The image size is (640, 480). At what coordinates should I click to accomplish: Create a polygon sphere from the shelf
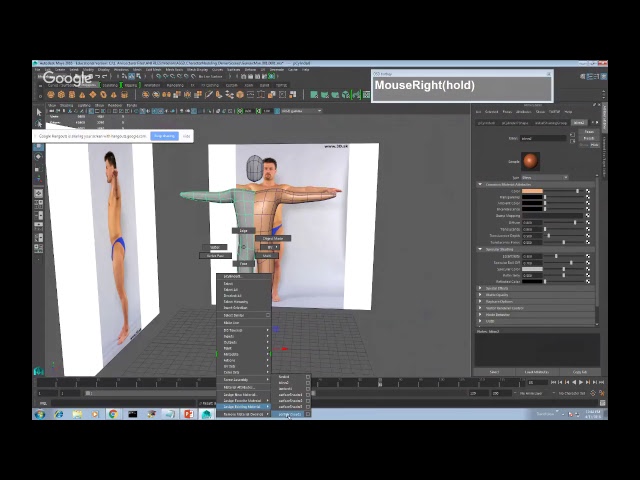click(51, 95)
